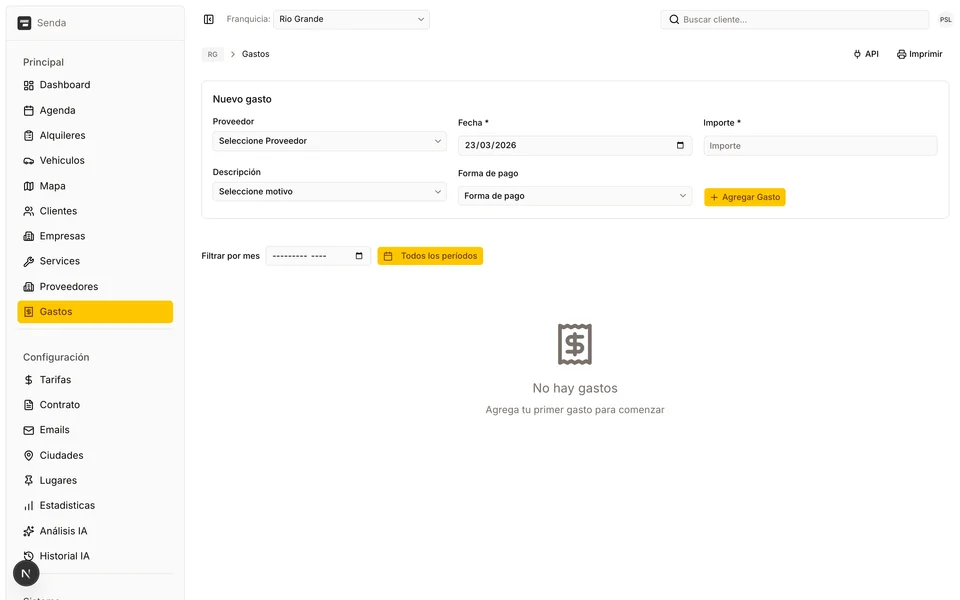Open the Seleccione motivo dropdown

(329, 191)
